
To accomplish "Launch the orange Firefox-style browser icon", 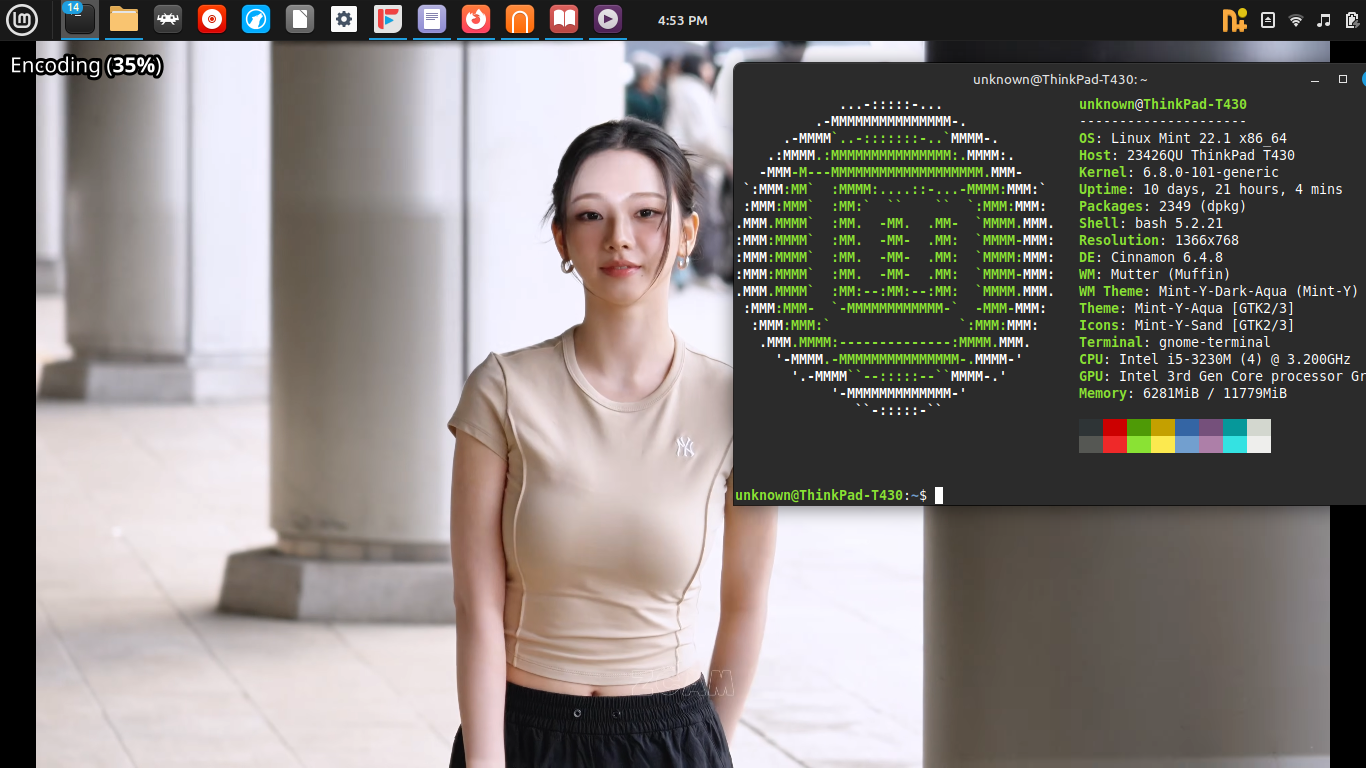I will (x=476, y=19).
